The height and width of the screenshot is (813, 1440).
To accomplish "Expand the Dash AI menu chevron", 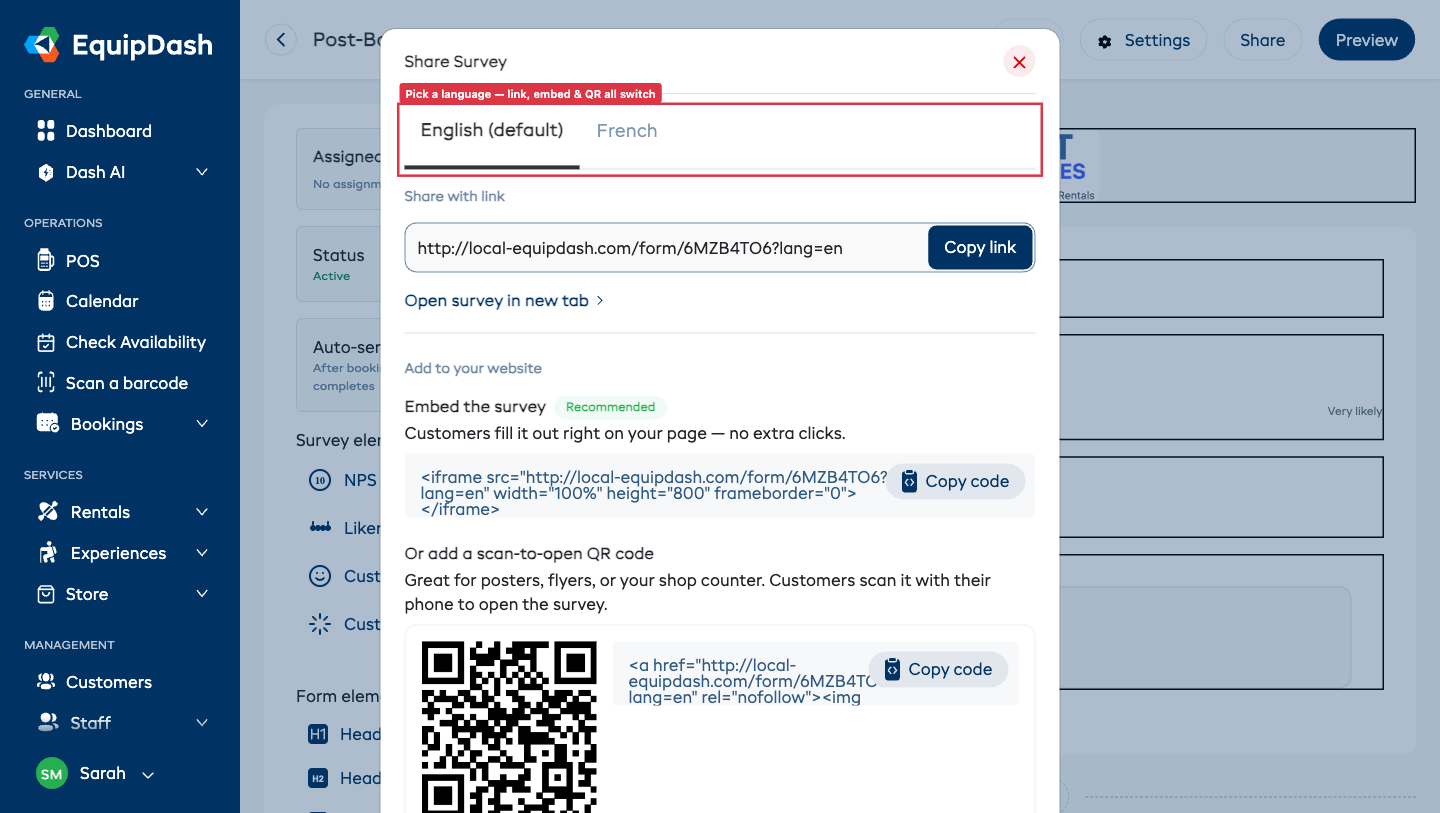I will tap(202, 172).
